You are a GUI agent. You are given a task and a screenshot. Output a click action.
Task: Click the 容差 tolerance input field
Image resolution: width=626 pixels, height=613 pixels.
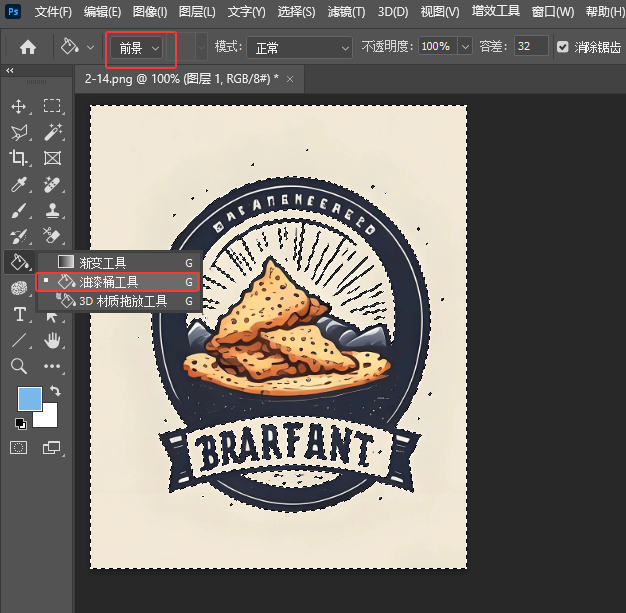pos(531,47)
